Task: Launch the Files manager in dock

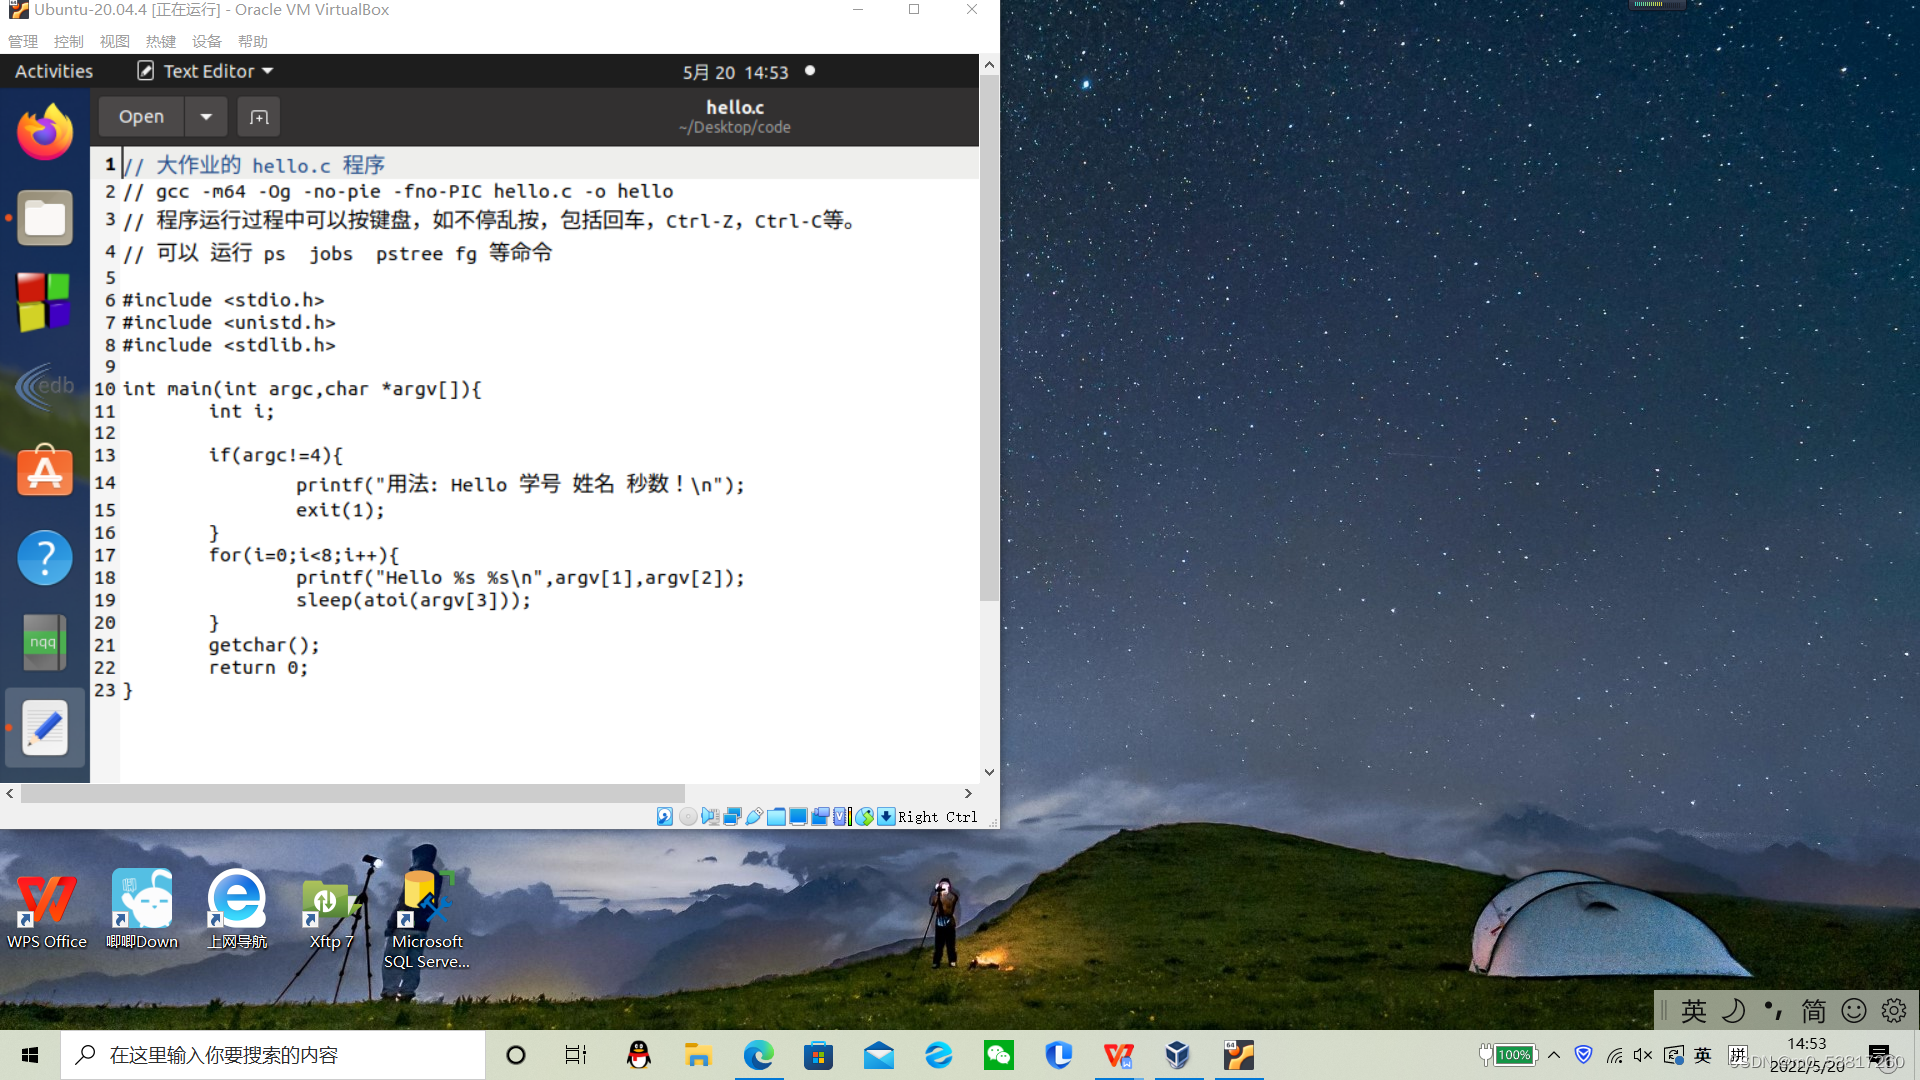Action: click(45, 217)
